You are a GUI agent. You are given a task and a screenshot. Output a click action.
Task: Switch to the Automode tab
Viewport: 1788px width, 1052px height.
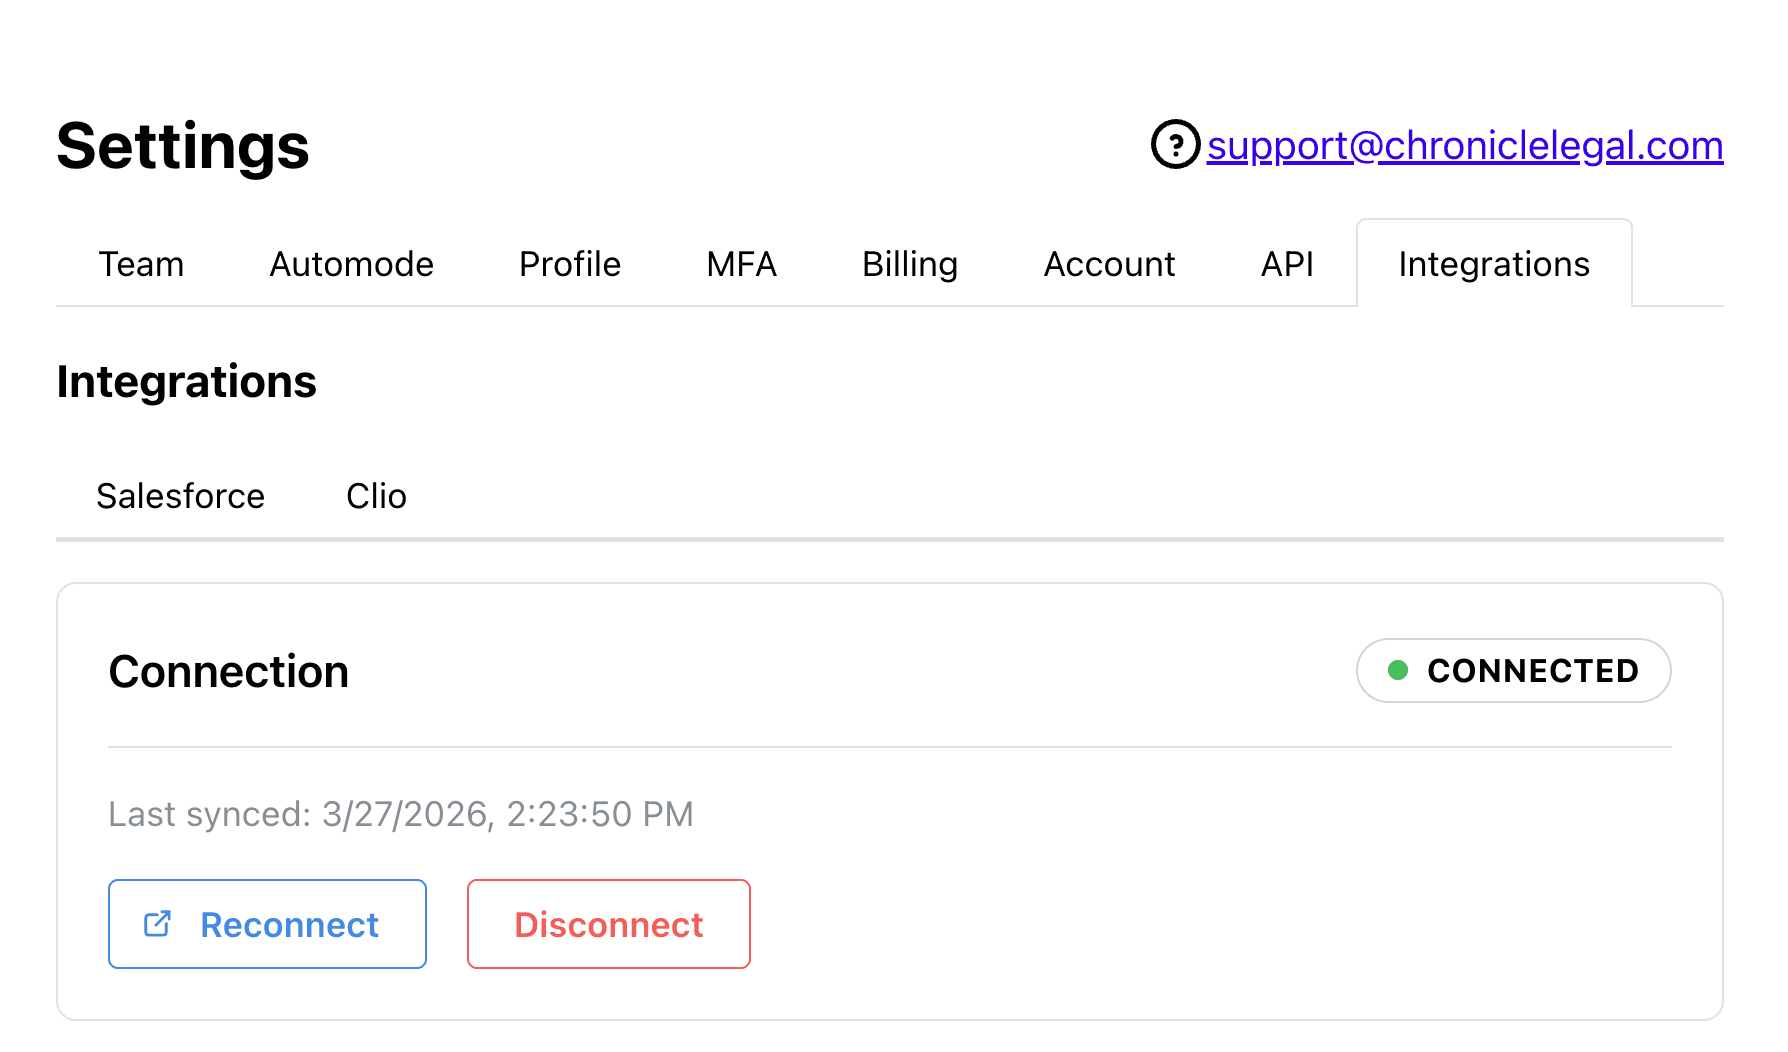(x=351, y=264)
